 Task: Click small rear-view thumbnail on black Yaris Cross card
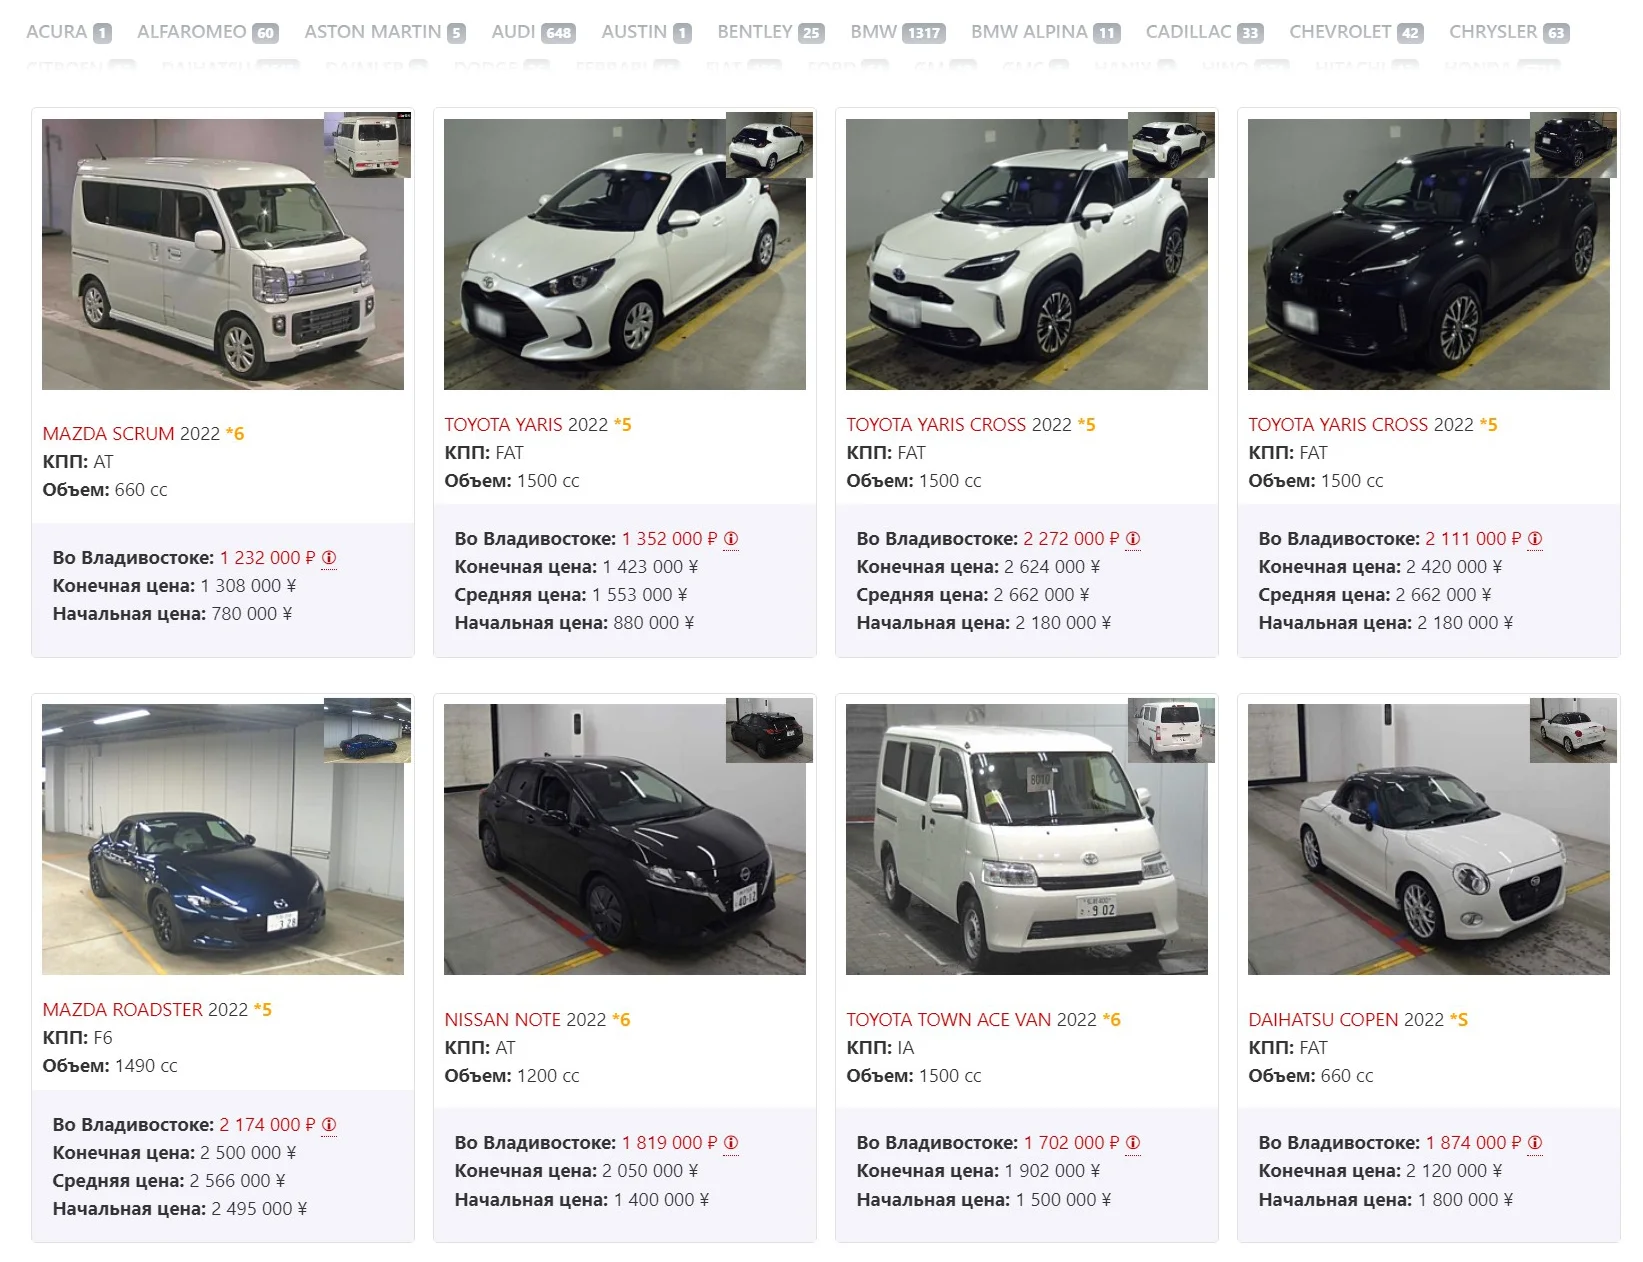pyautogui.click(x=1573, y=145)
